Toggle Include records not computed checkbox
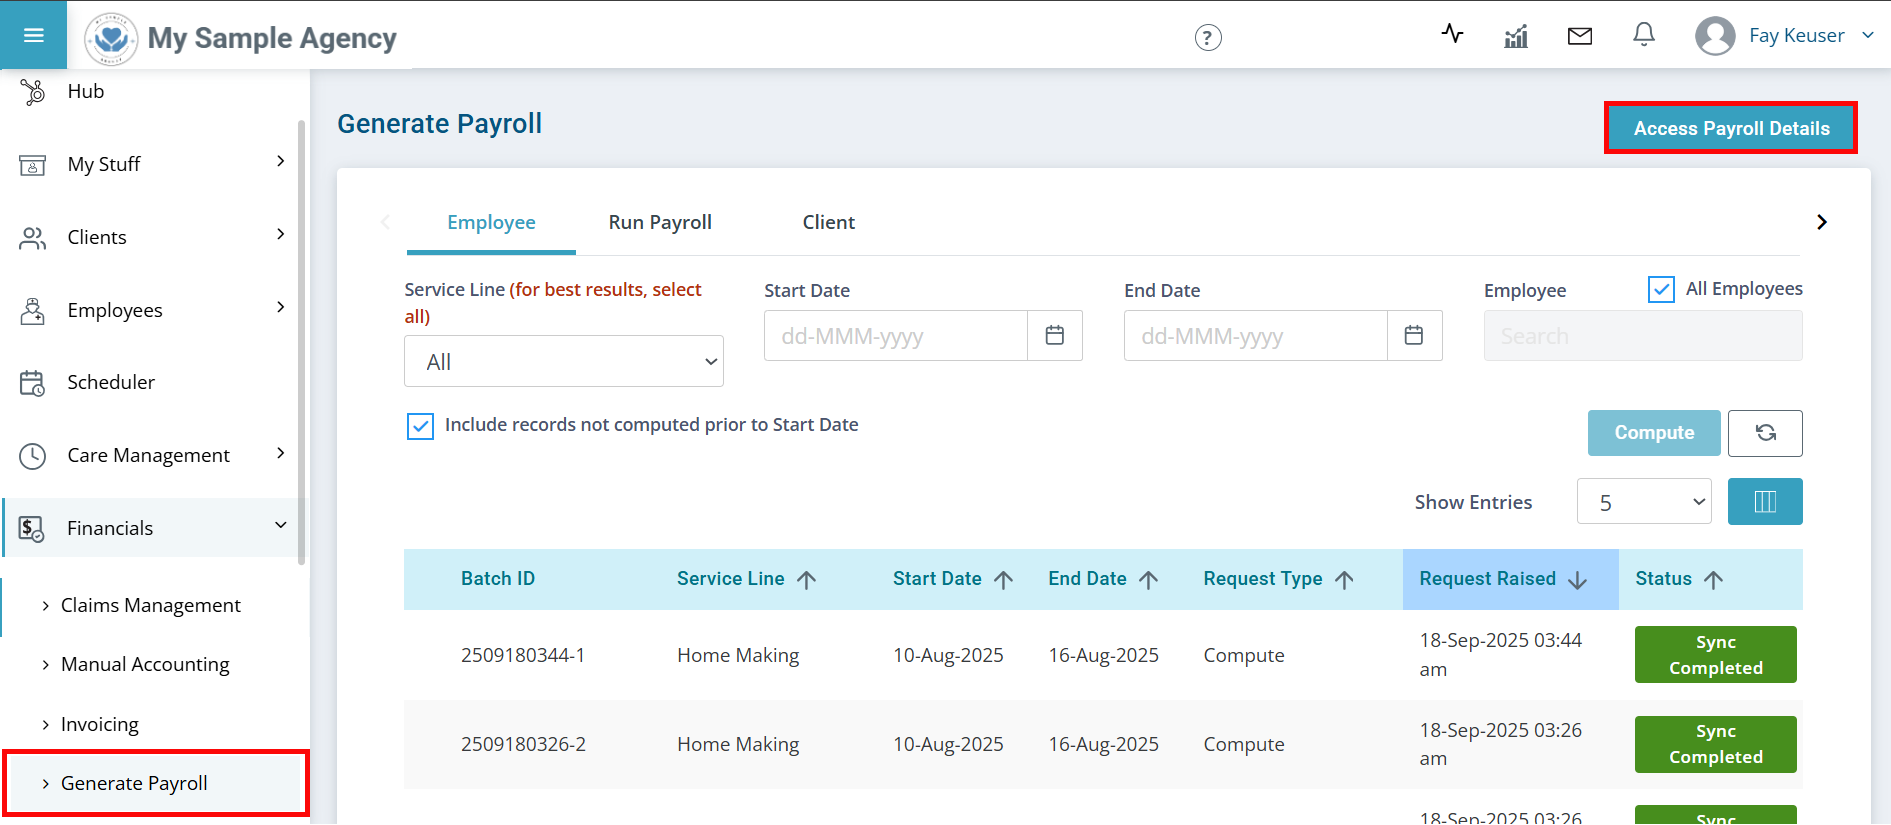The image size is (1891, 825). 420,426
